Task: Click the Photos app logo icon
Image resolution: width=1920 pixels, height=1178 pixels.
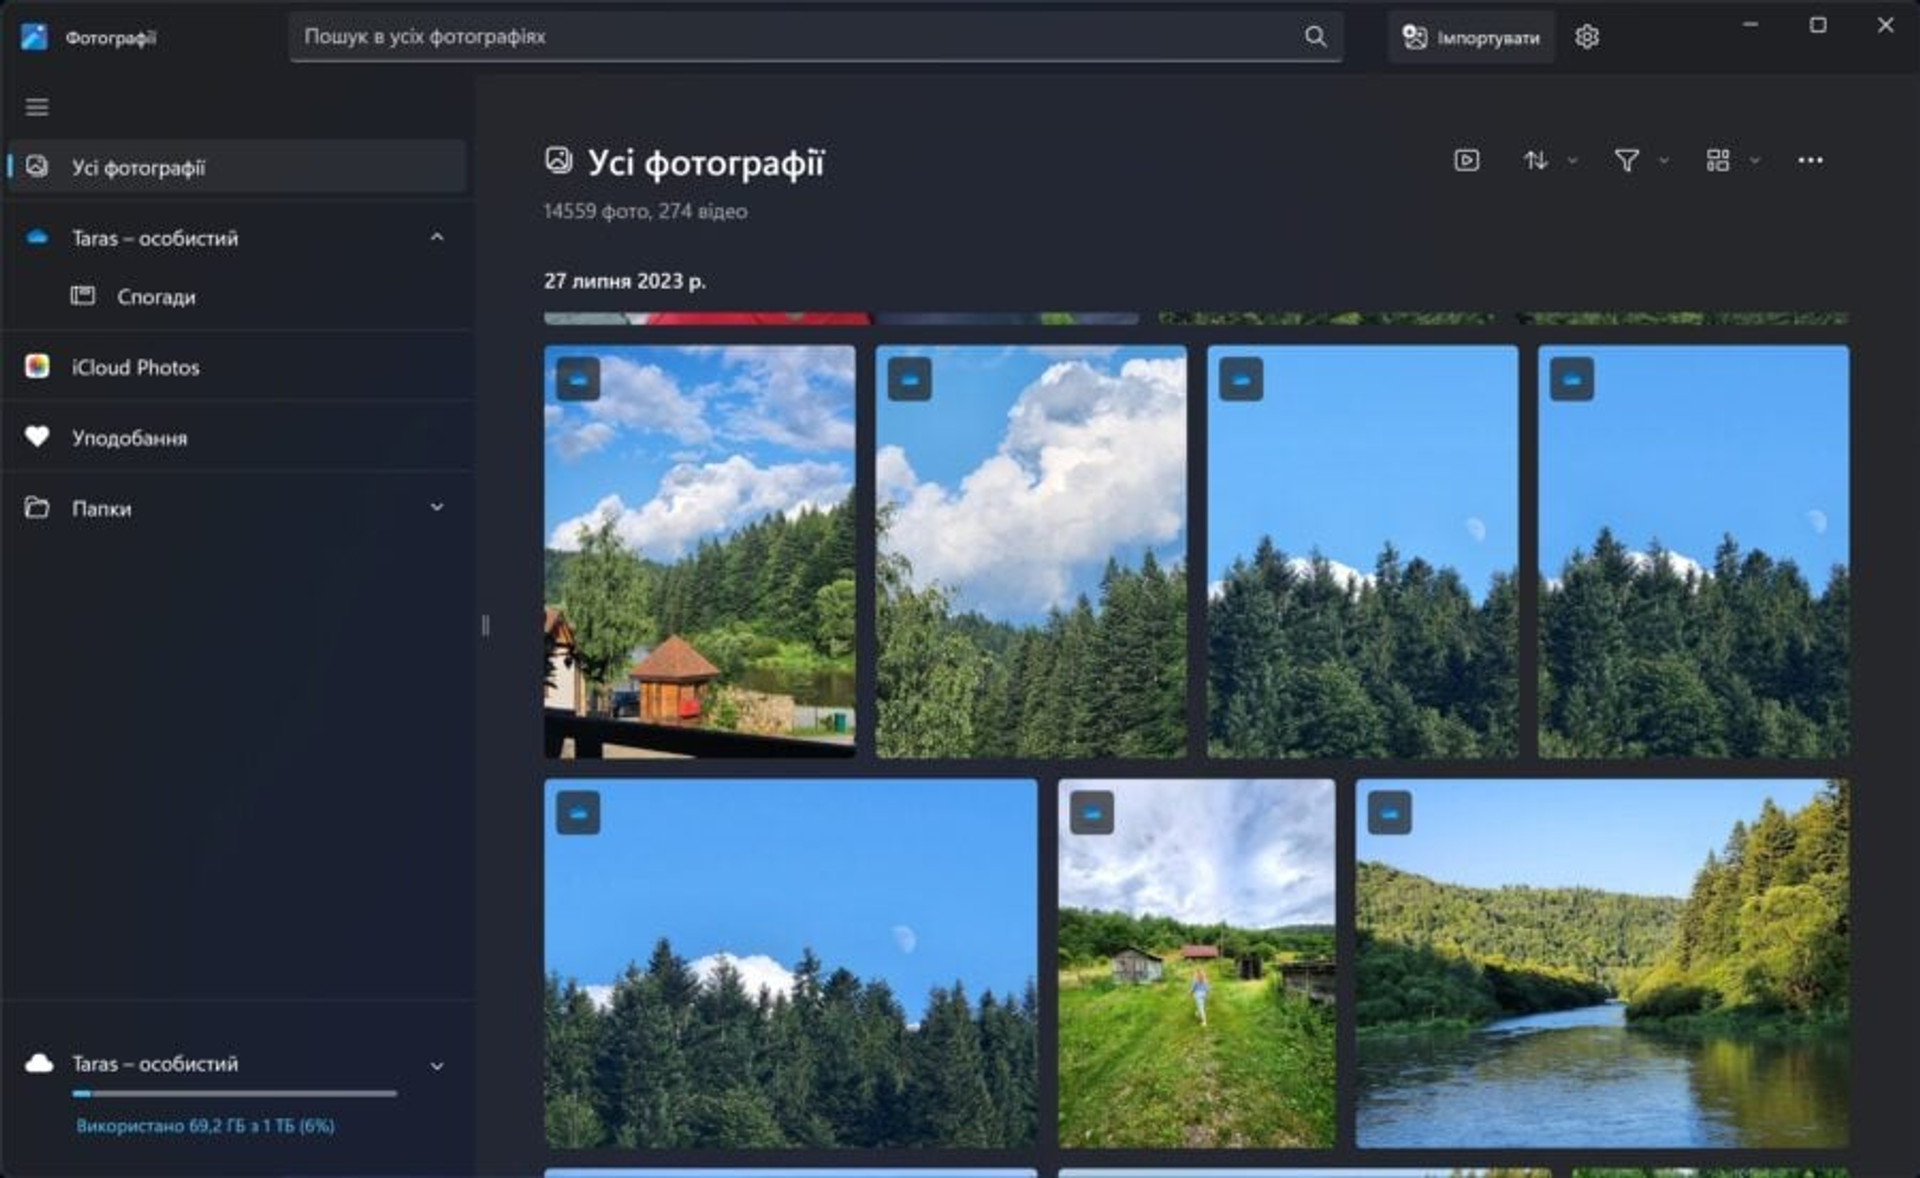Action: click(34, 37)
